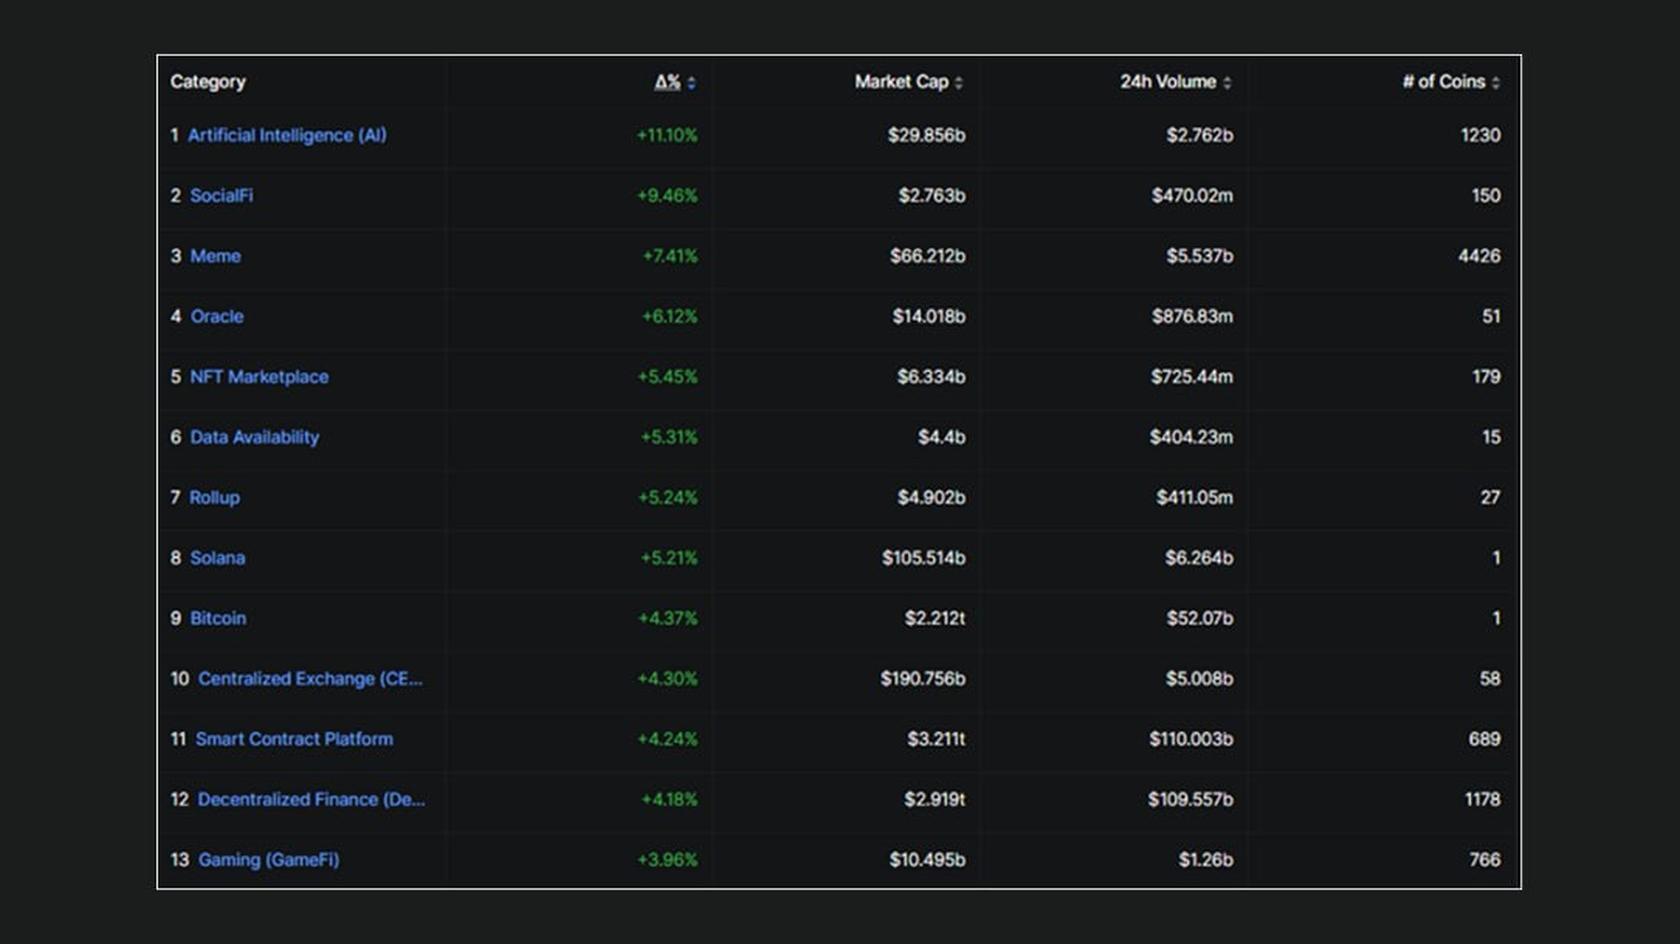The image size is (1680, 944).
Task: Click the Category column header
Action: pos(207,83)
